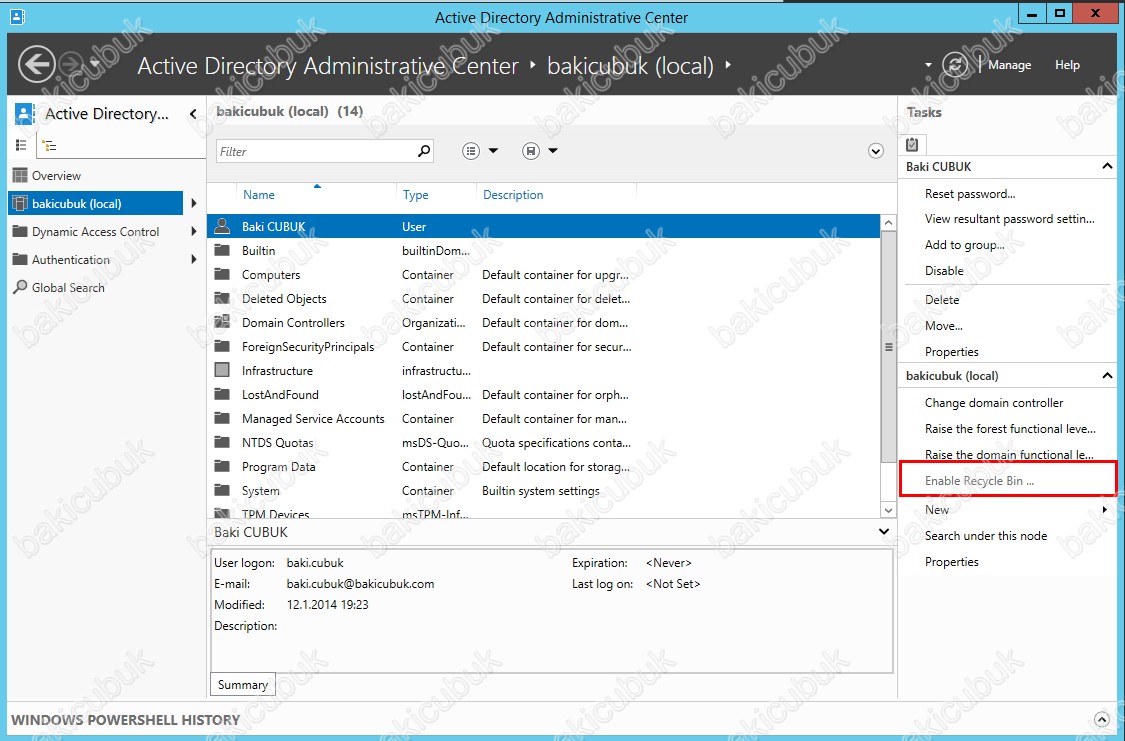Viewport: 1125px width, 741px height.
Task: Click the list scrollbar up arrow
Action: [x=888, y=222]
